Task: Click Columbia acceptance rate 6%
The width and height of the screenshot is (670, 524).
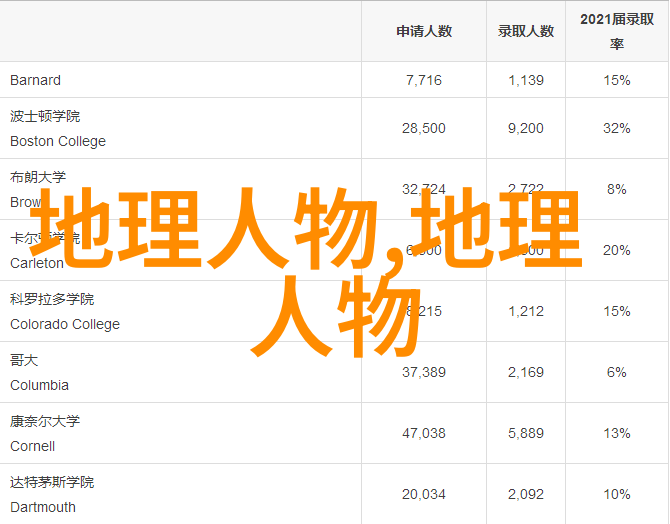Action: [617, 373]
